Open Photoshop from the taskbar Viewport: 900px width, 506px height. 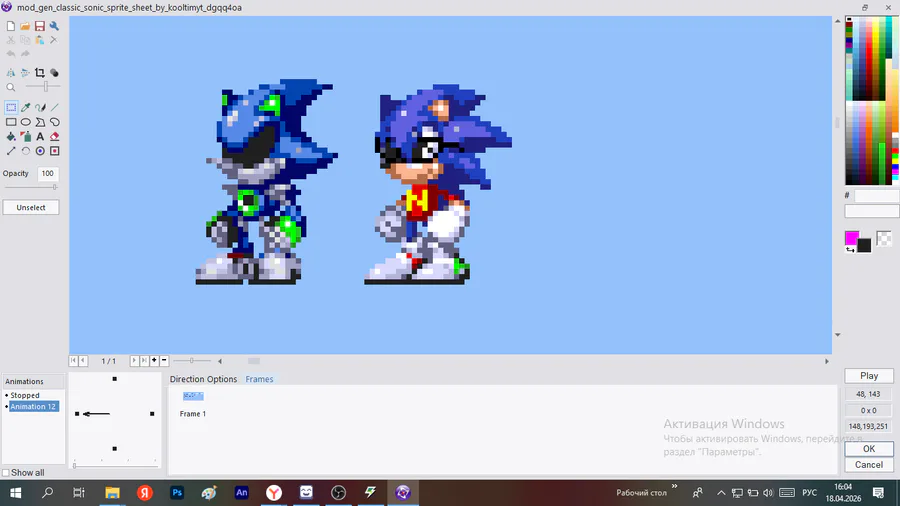point(177,492)
